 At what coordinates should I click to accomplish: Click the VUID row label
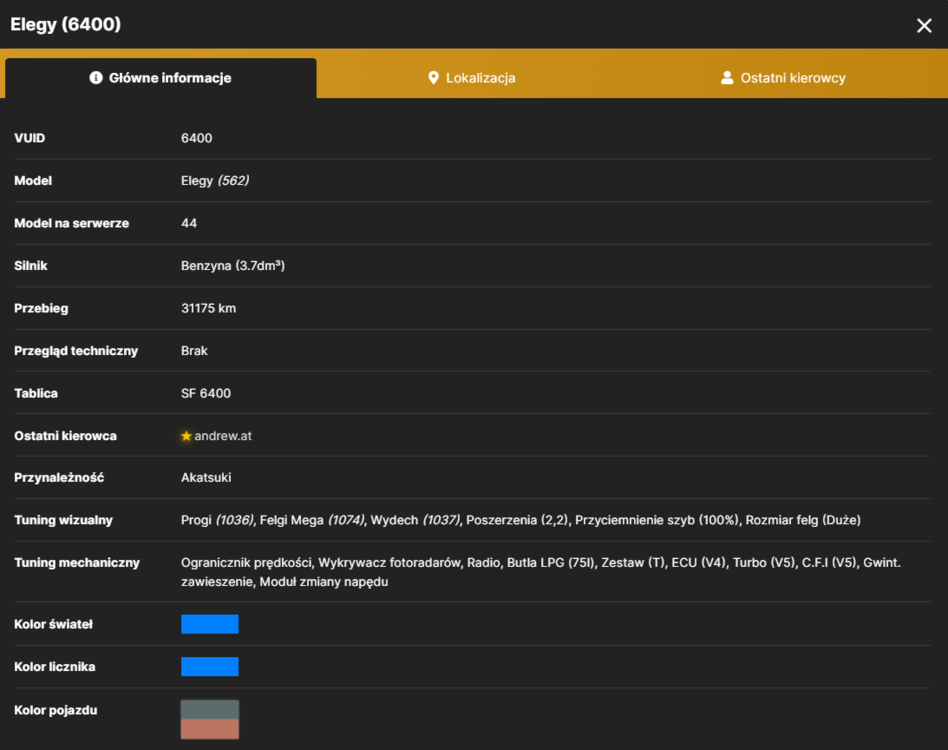[x=30, y=138]
